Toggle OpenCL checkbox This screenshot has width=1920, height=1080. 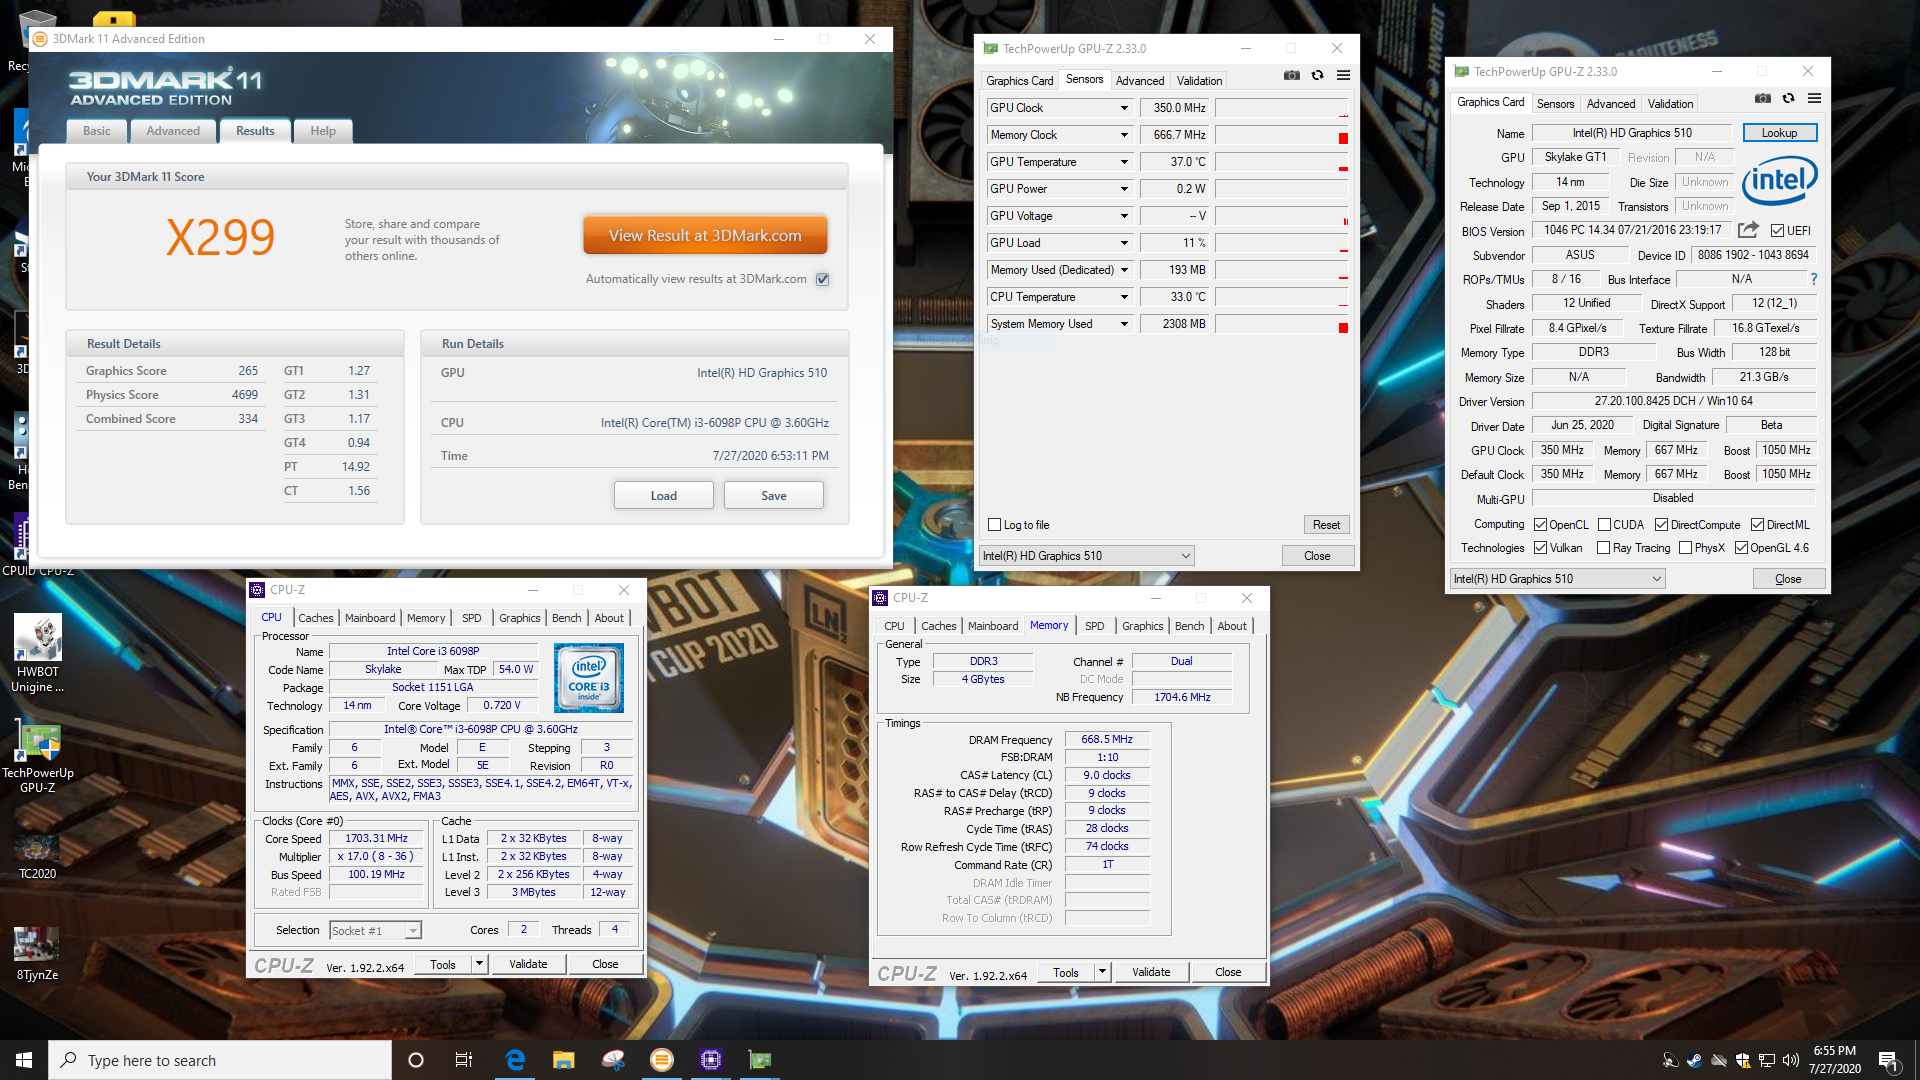(1541, 525)
